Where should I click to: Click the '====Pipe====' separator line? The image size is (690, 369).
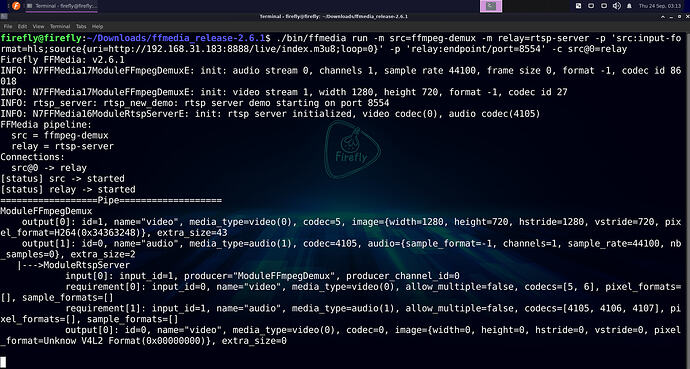[111, 200]
